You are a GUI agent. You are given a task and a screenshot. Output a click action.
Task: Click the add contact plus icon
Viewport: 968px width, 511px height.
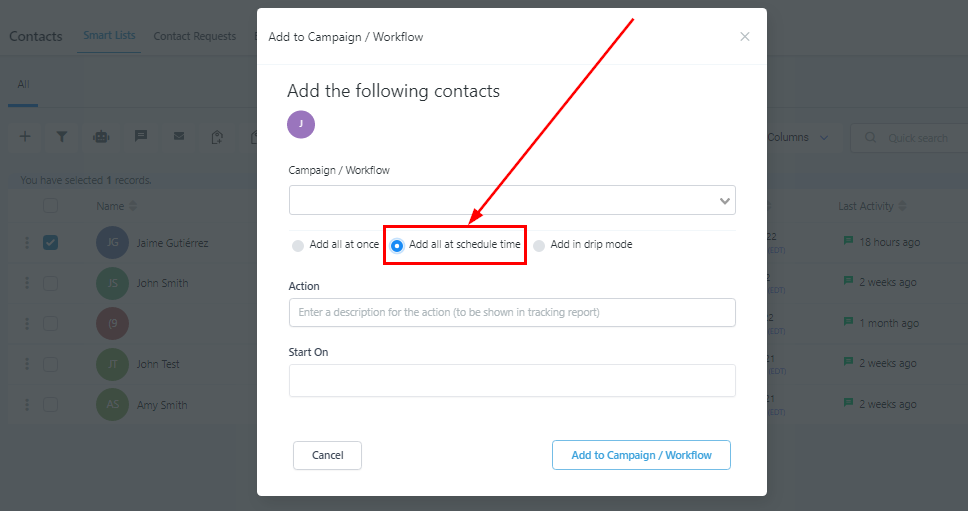click(x=25, y=137)
